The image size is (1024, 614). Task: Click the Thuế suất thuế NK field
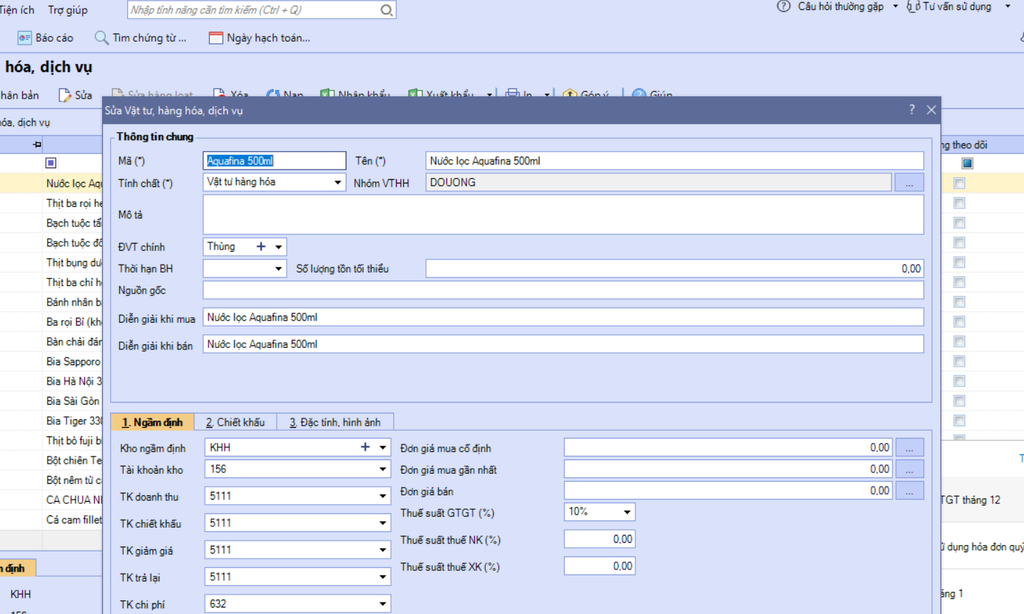pos(600,539)
